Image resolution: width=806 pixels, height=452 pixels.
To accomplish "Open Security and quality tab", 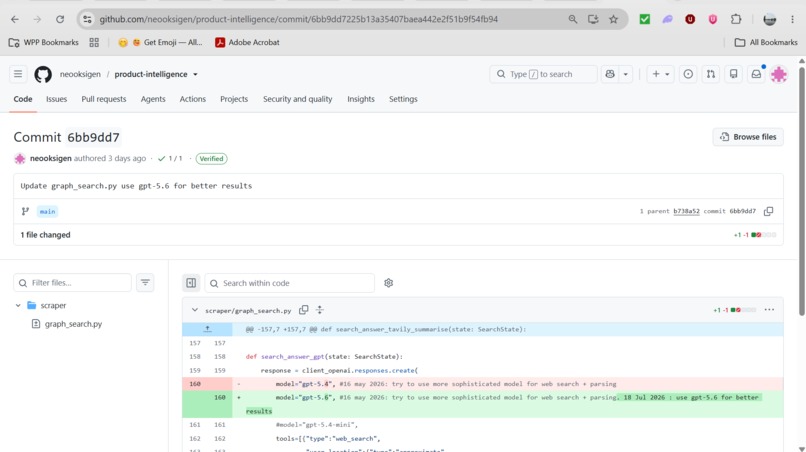I will point(298,99).
